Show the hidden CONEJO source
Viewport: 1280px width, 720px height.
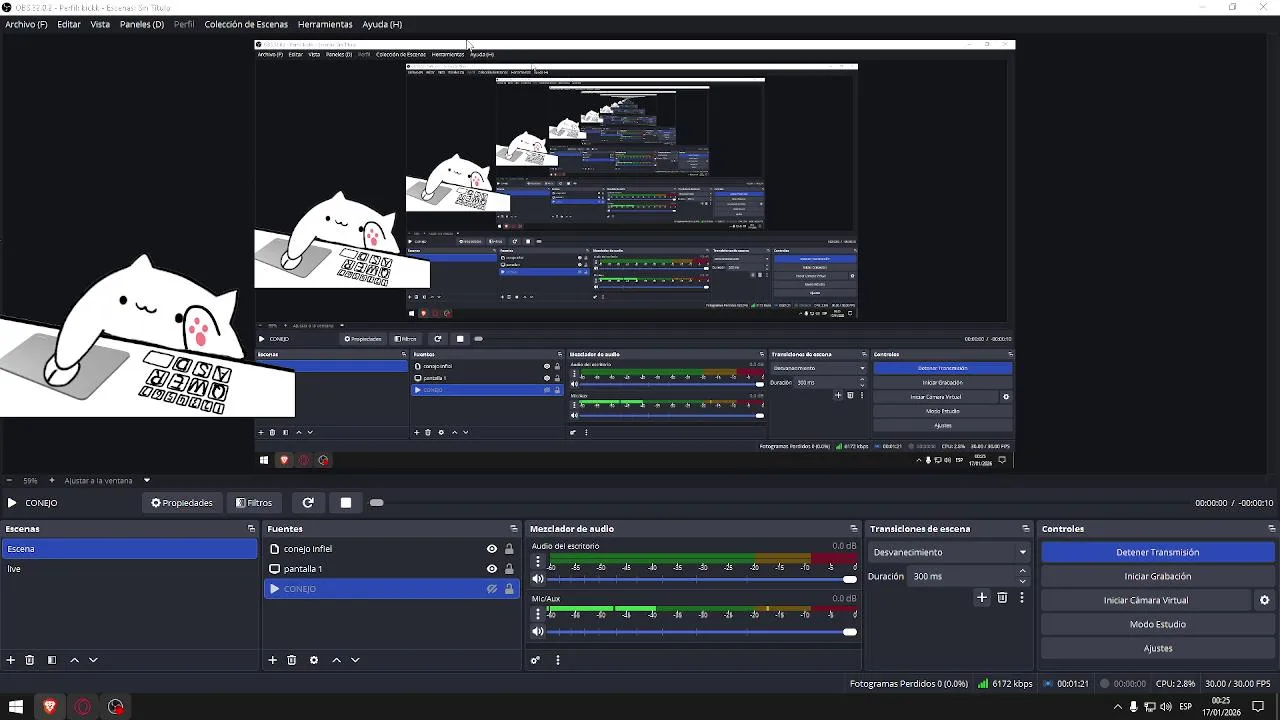pyautogui.click(x=492, y=589)
